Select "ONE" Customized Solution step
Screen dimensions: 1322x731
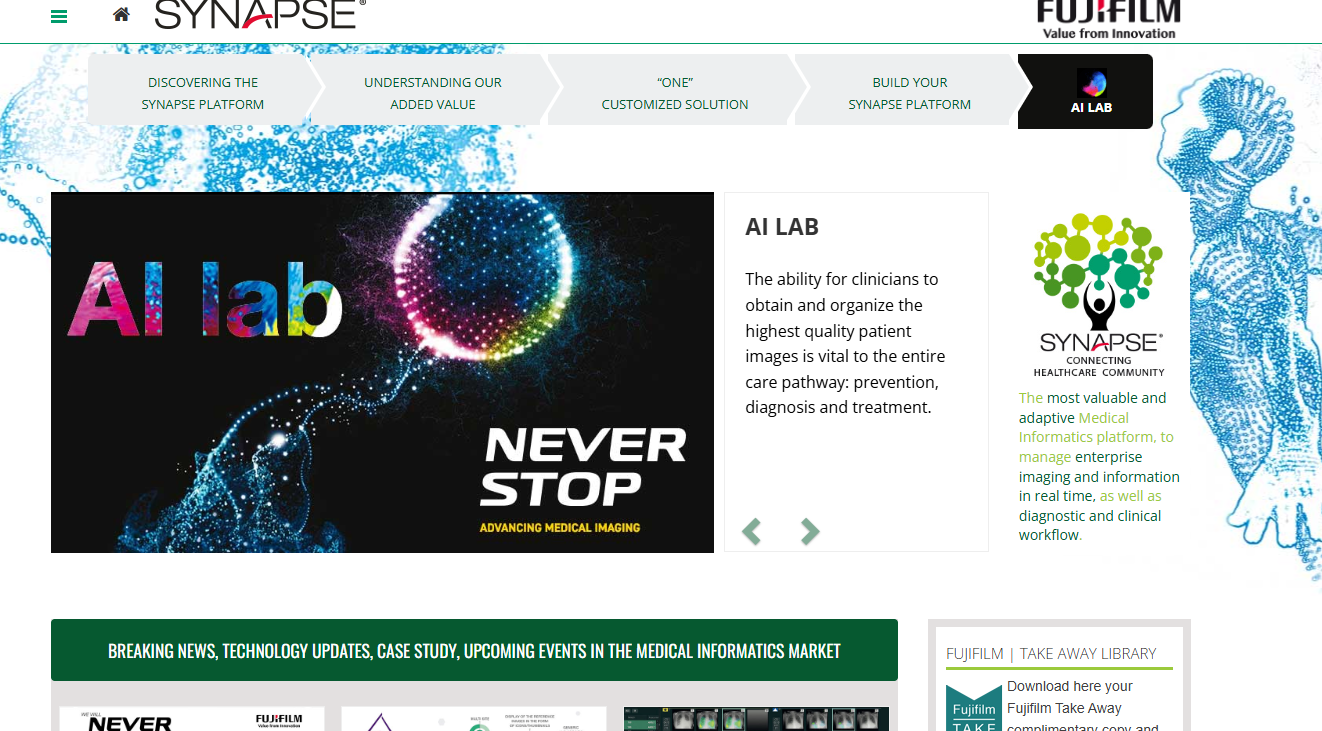click(x=675, y=93)
